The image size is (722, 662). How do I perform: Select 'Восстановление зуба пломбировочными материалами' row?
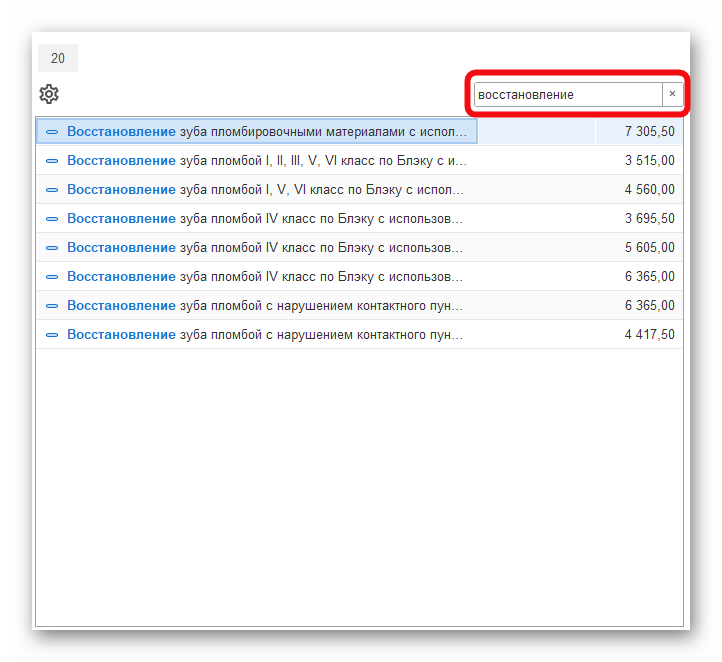click(x=267, y=132)
